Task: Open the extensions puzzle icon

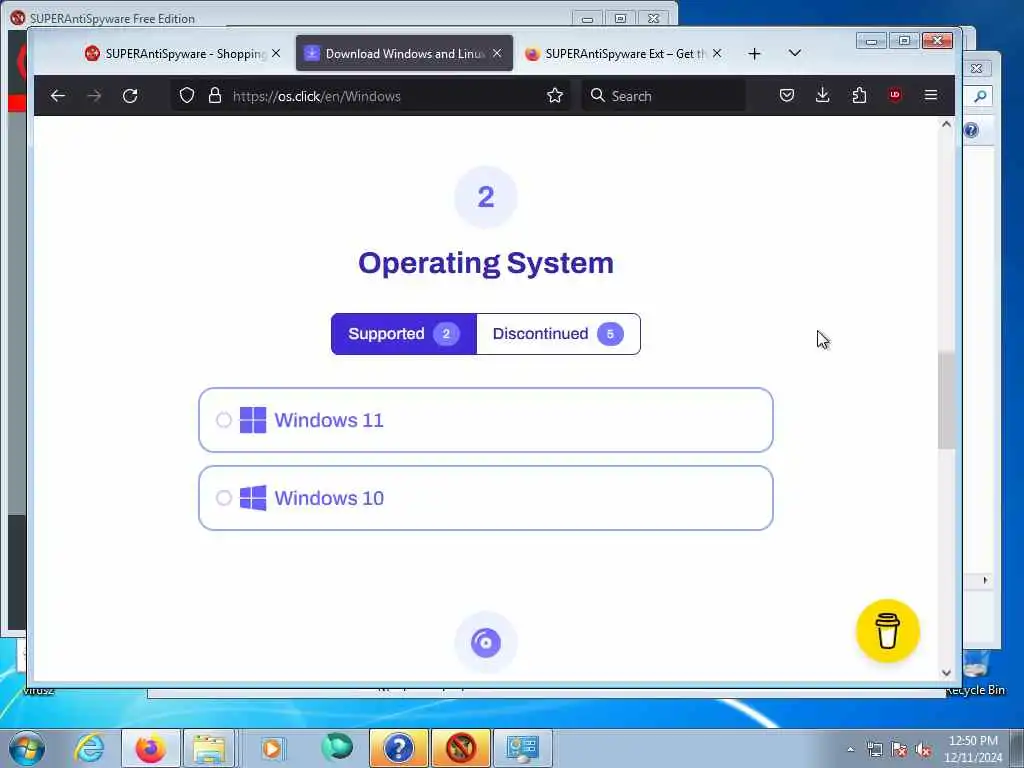Action: coord(859,96)
